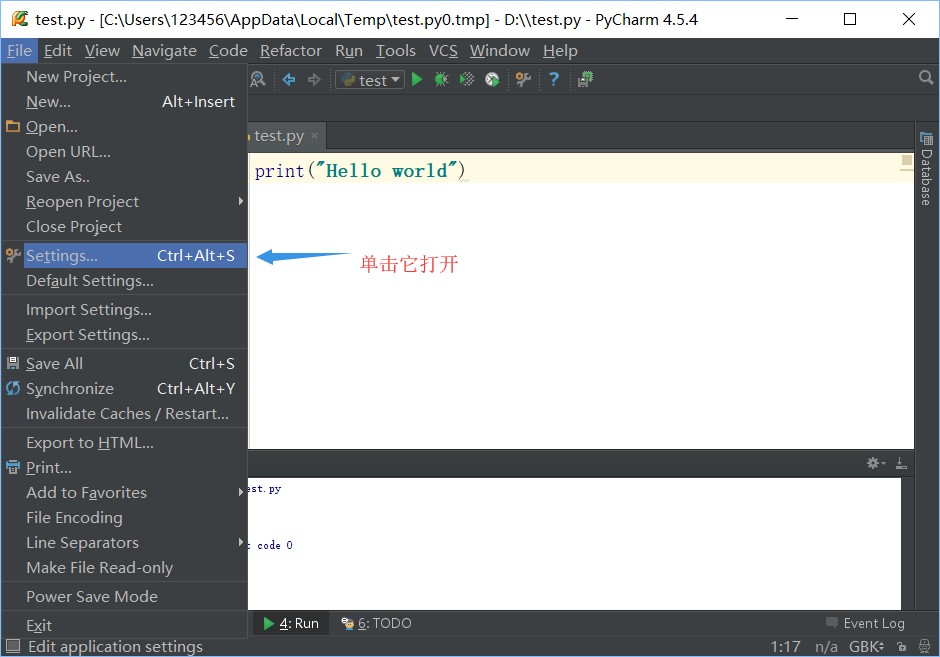The image size is (940, 657).
Task: Open the View menu
Action: pos(102,51)
